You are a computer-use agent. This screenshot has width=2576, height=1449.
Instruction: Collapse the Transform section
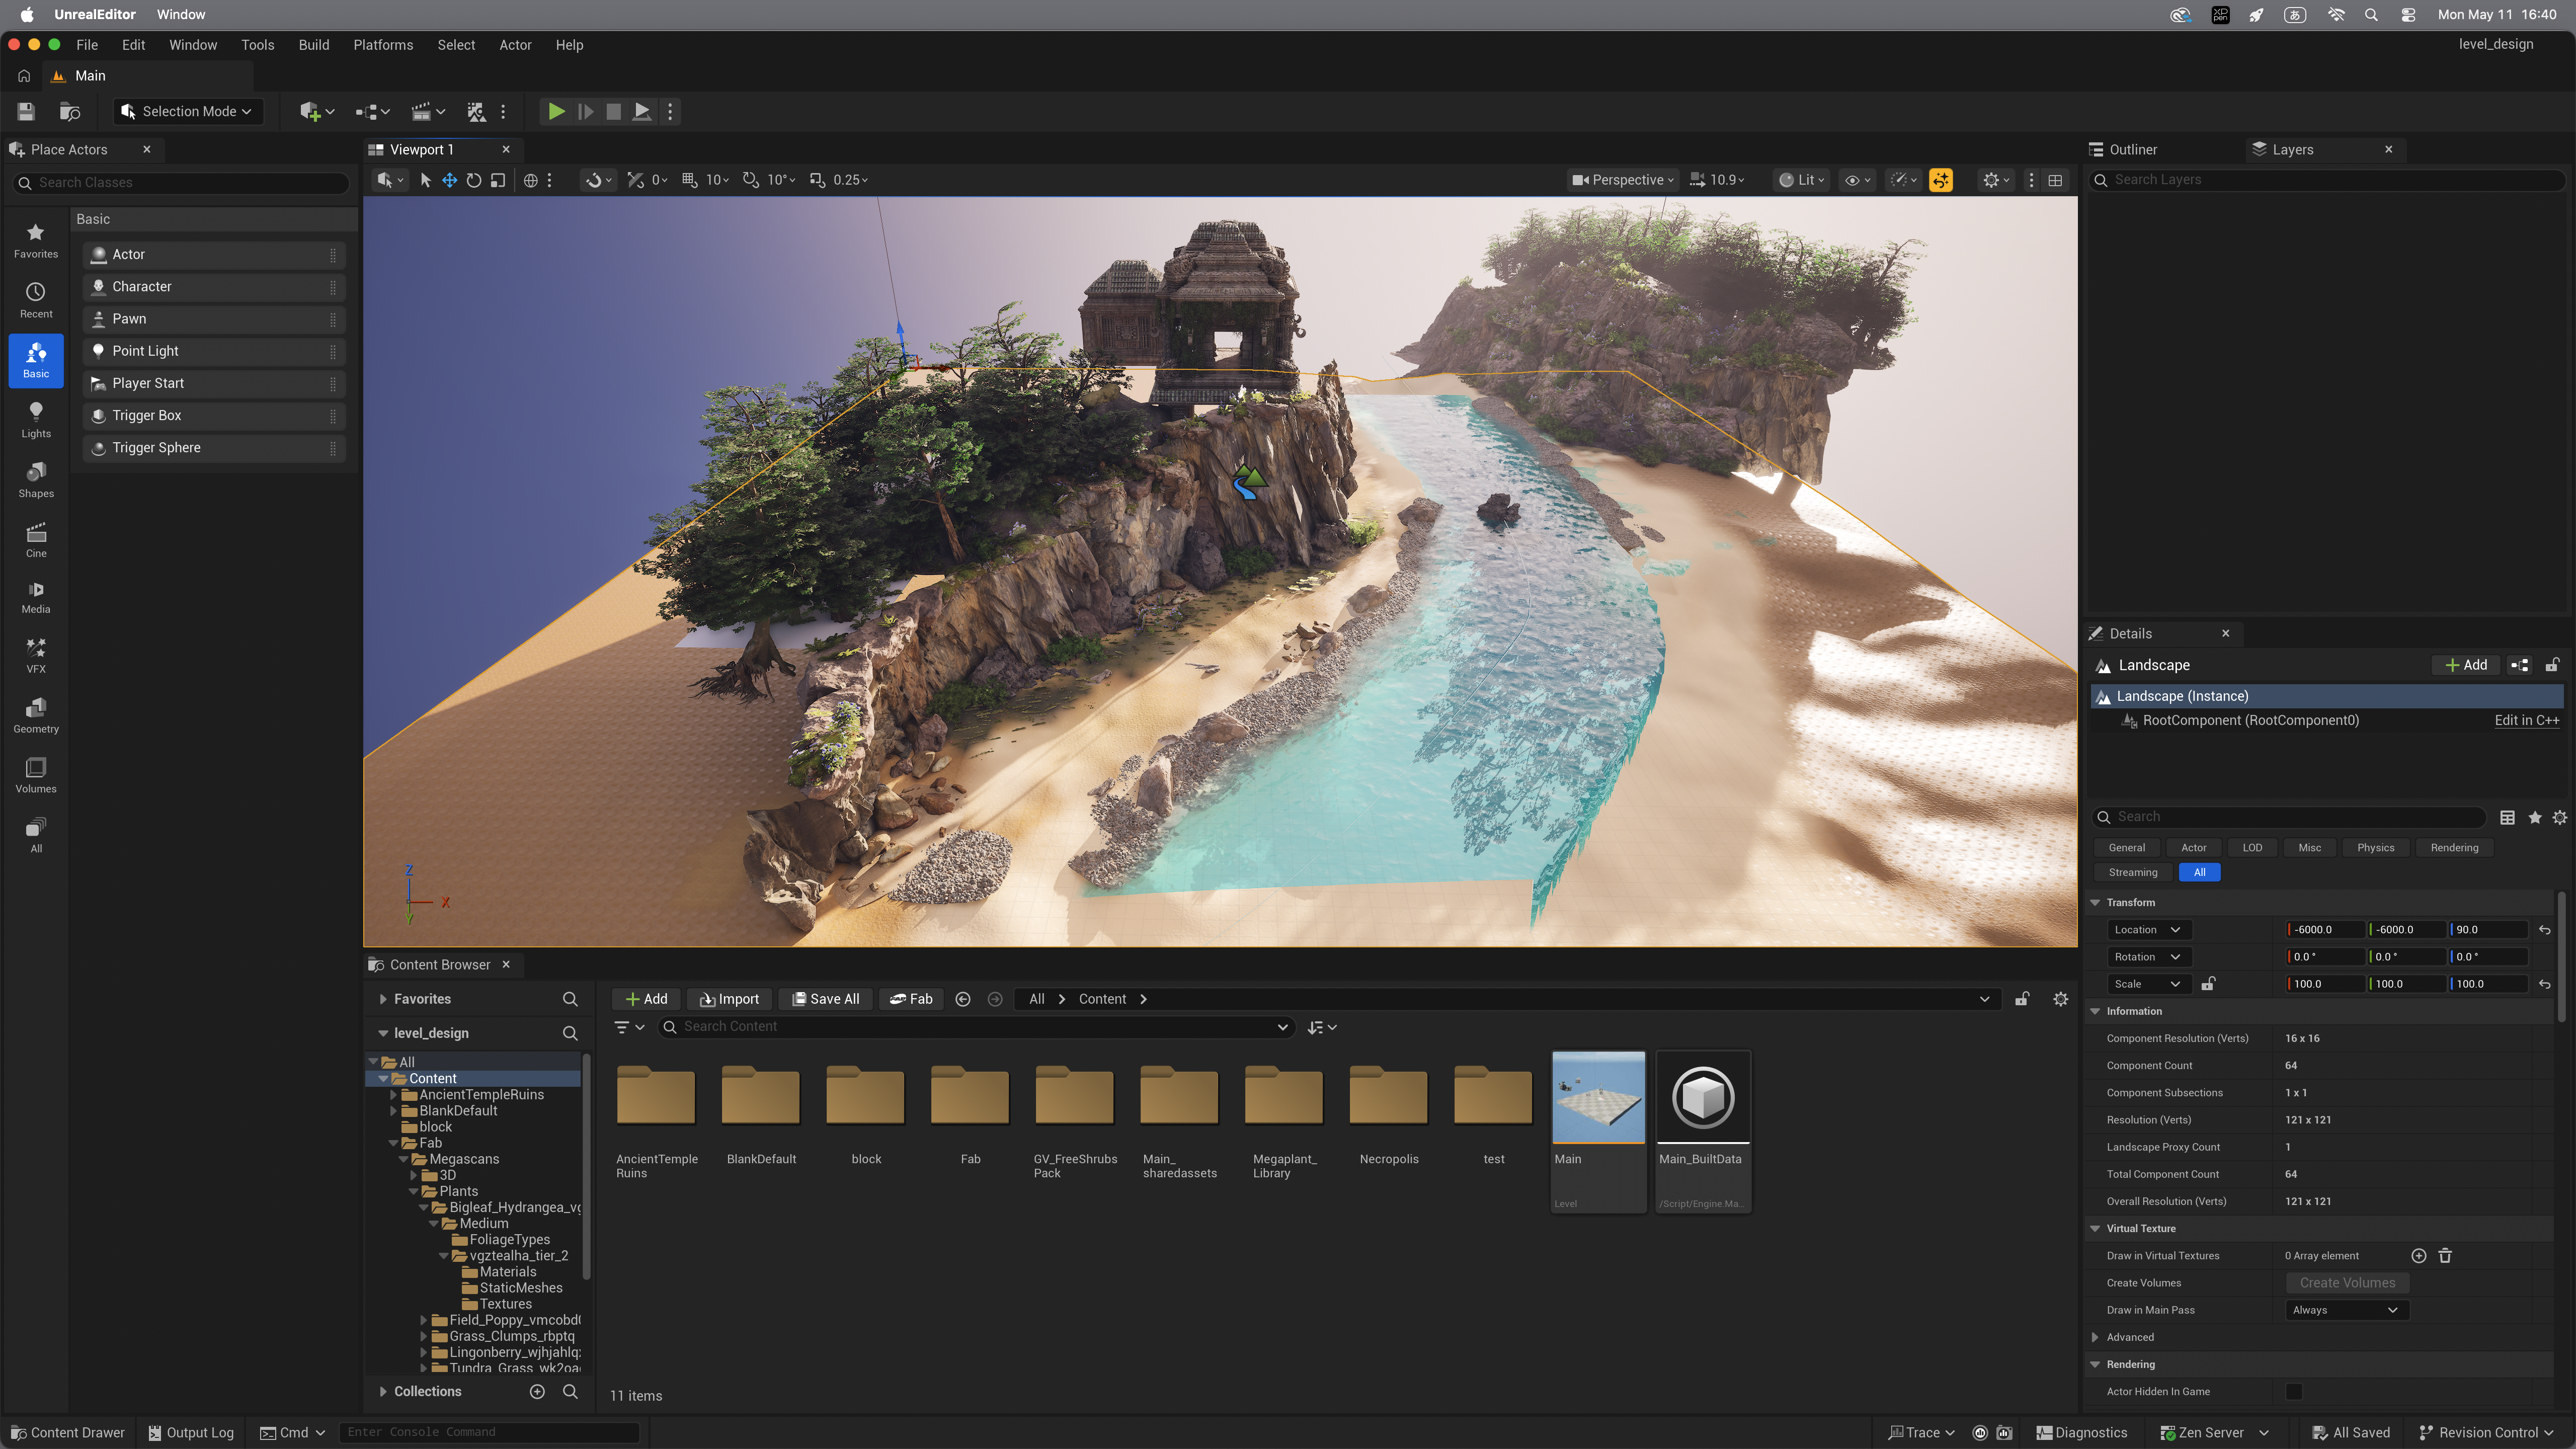coord(2096,902)
